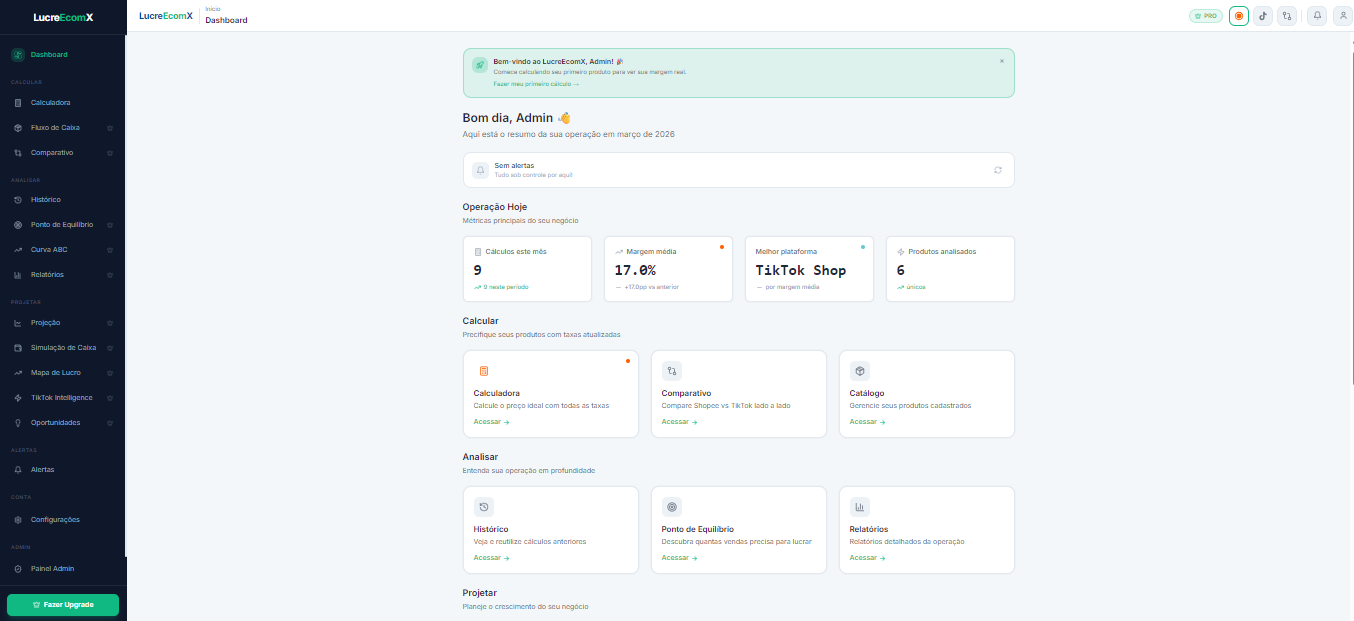Click the crown icon beside sidebar Relatórios
The width and height of the screenshot is (1354, 621).
(110, 275)
